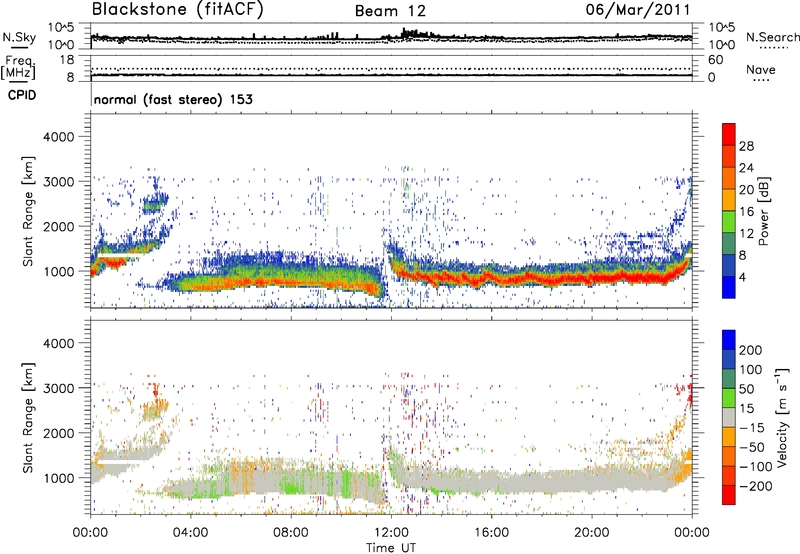
Task: Click the "04:00" time tick label
Action: pyautogui.click(x=190, y=533)
